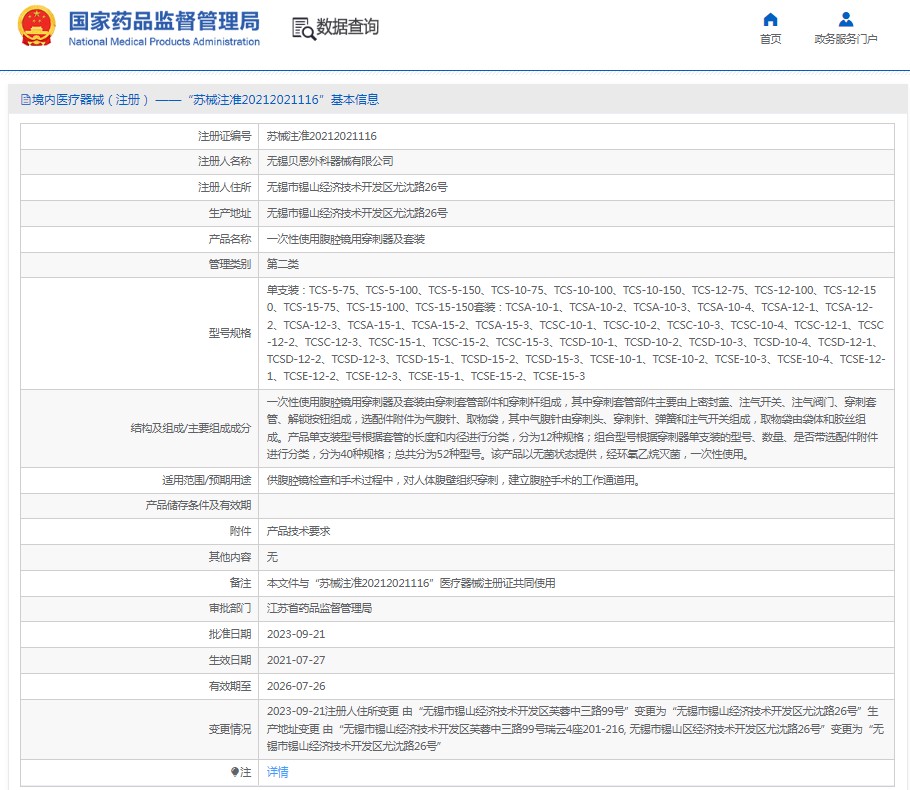The image size is (910, 790).
Task: Click attachment value 产品技术要求
Action: click(298, 531)
